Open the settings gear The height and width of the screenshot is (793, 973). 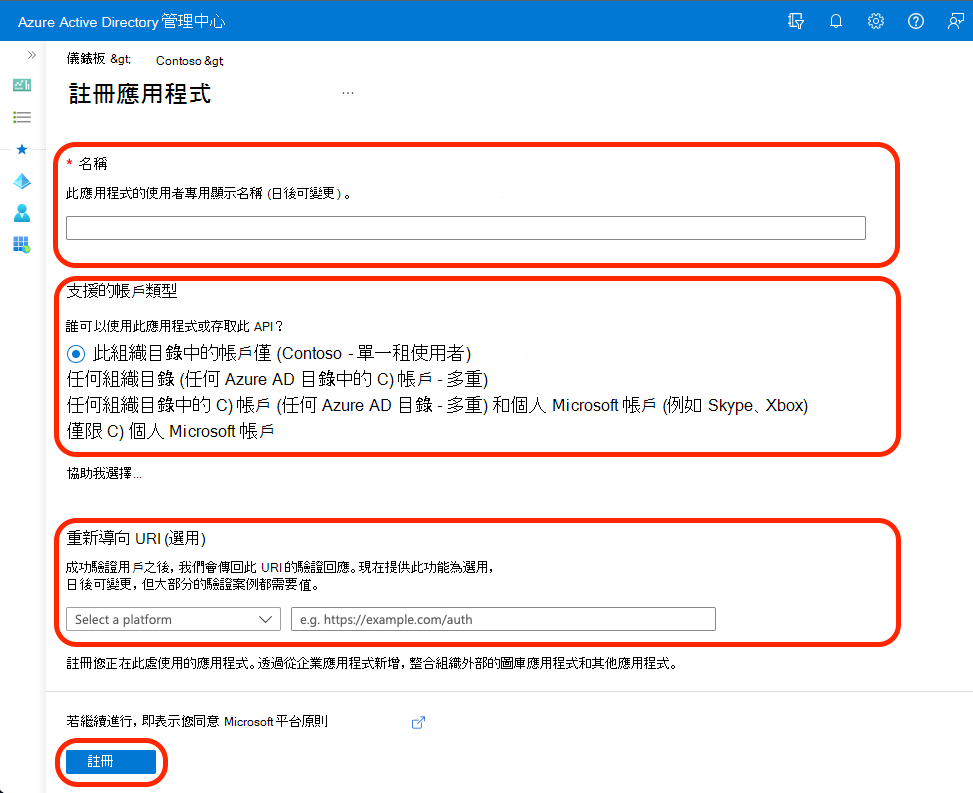point(875,20)
